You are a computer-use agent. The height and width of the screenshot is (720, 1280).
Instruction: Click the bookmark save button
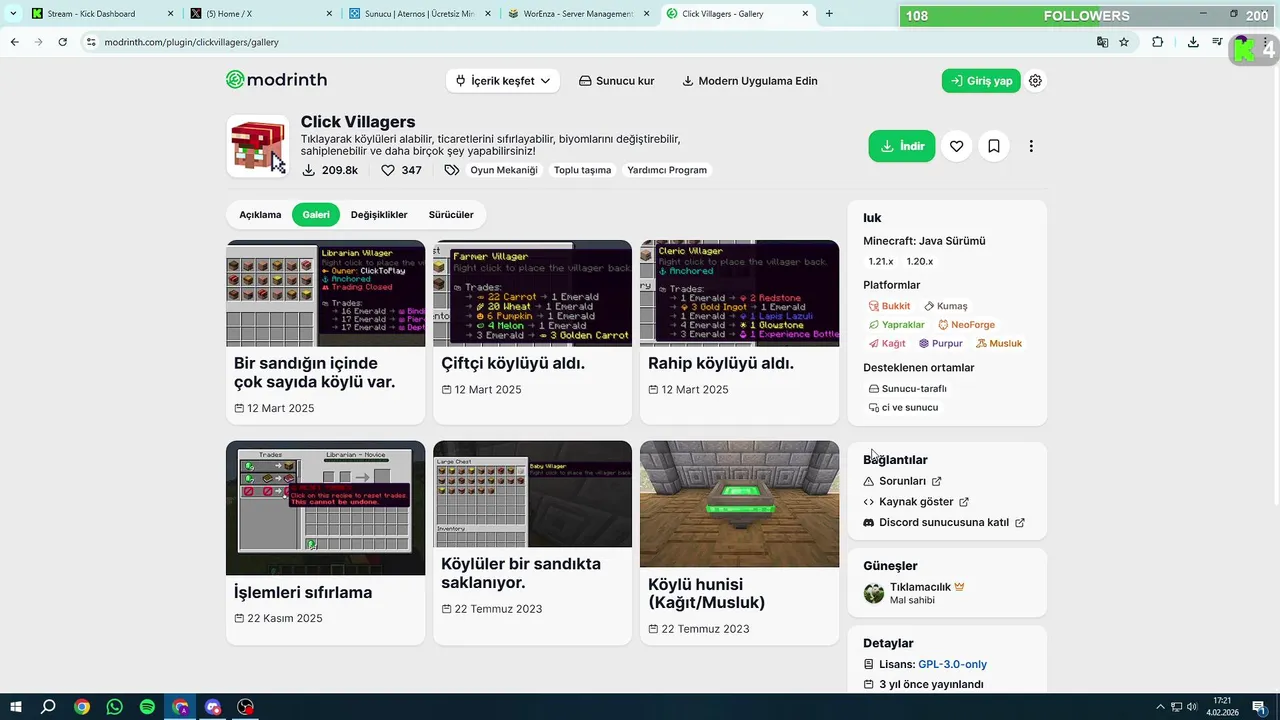coord(994,146)
